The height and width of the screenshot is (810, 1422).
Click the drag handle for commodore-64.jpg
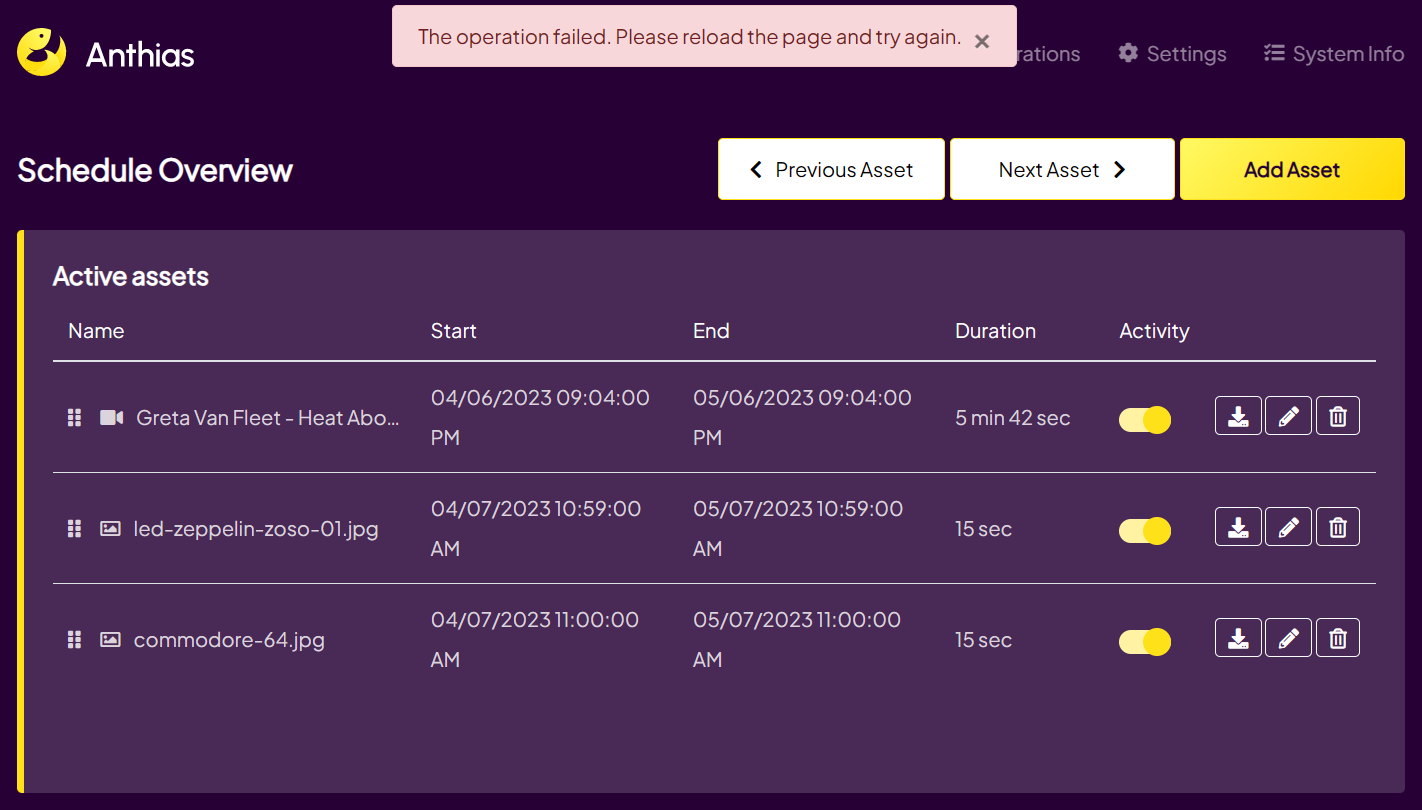click(x=73, y=640)
